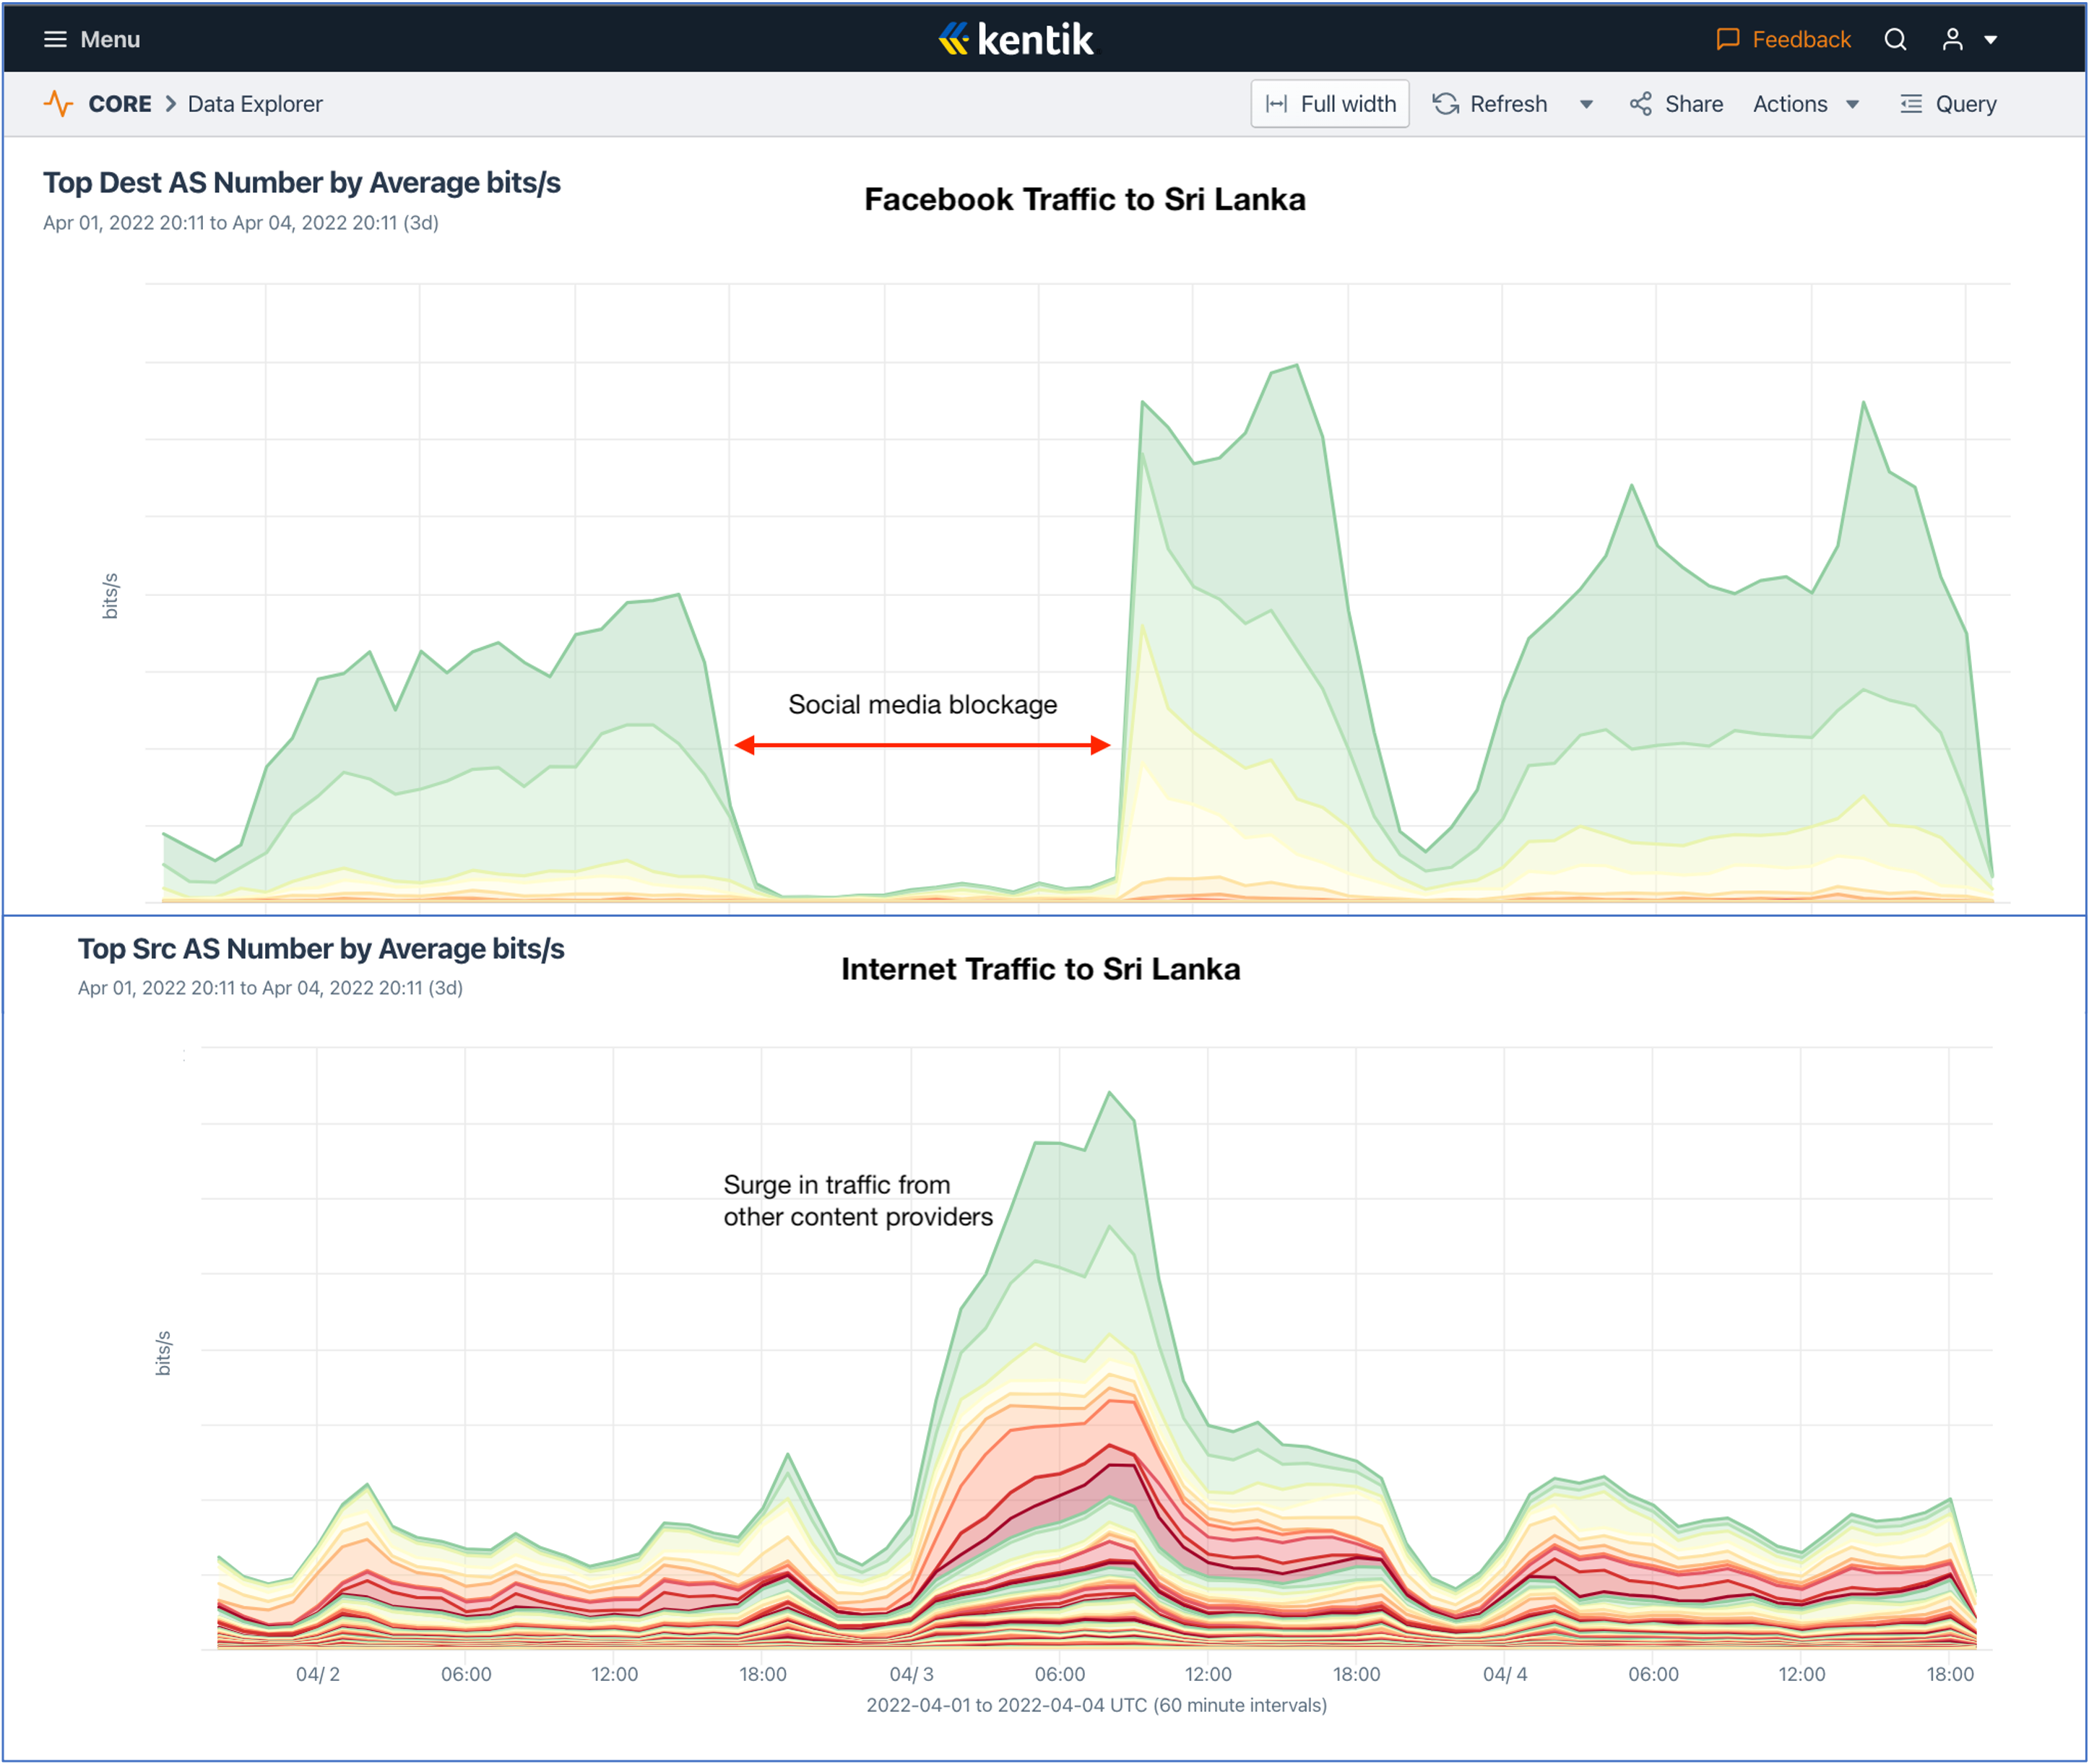
Task: Go to the CORE breadcrumb
Action: 120,104
